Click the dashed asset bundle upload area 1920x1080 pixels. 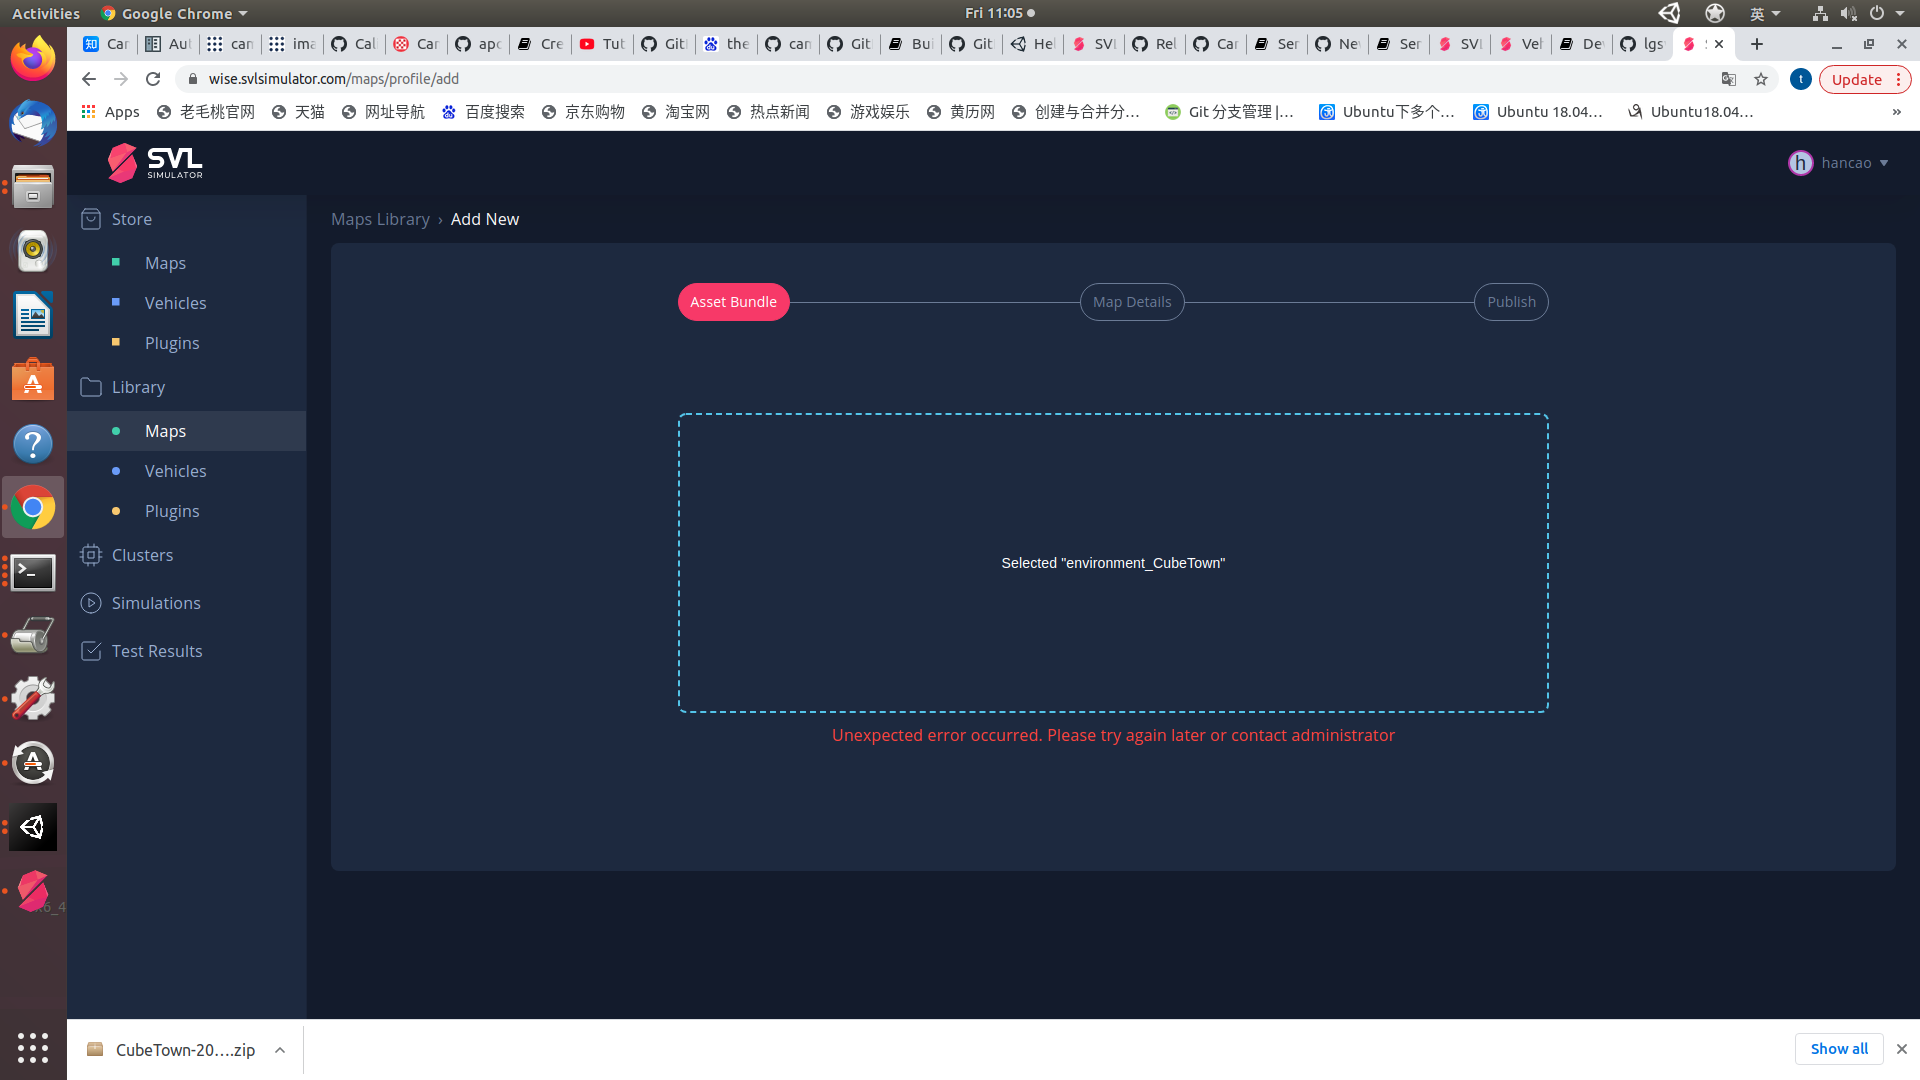(1113, 562)
